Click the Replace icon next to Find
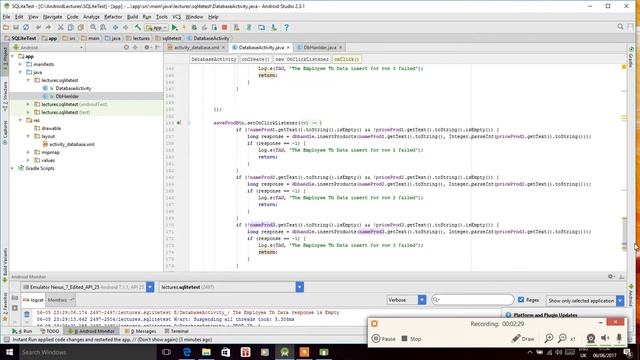This screenshot has width=640, height=360. pos(103,27)
